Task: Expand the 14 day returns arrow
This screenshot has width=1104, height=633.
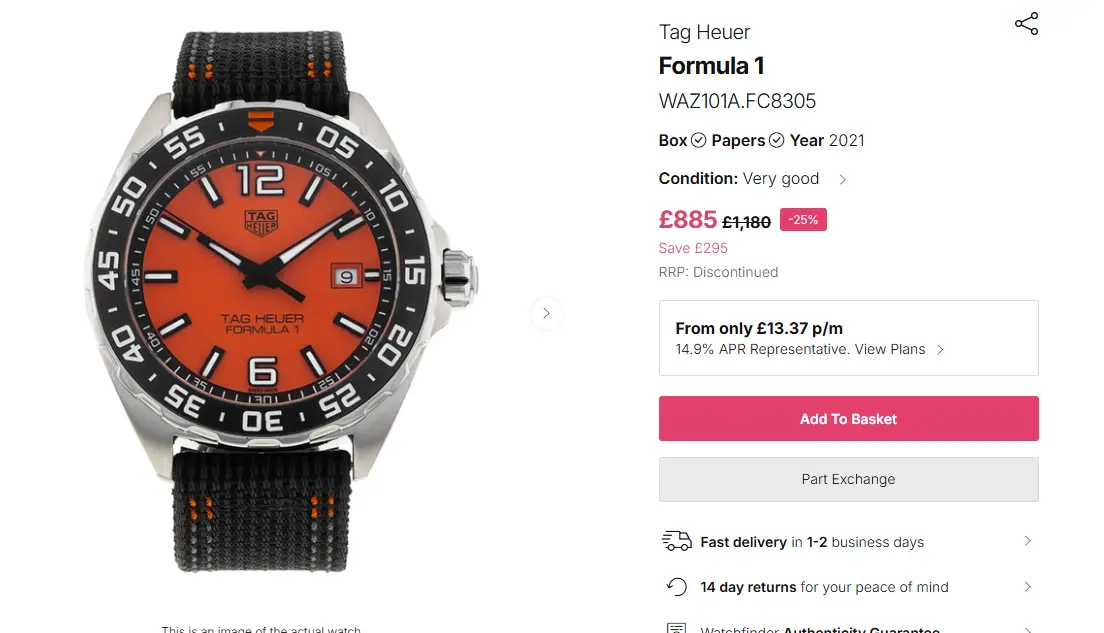Action: pos(1027,587)
